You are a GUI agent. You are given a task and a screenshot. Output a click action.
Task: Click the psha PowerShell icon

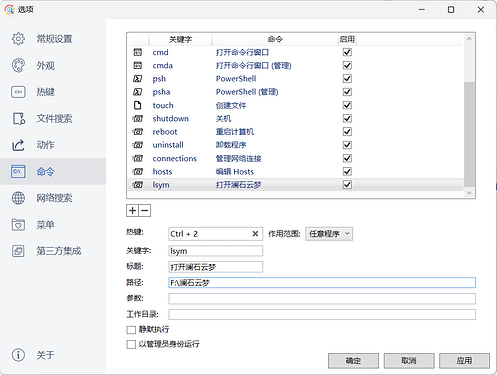pos(137,92)
